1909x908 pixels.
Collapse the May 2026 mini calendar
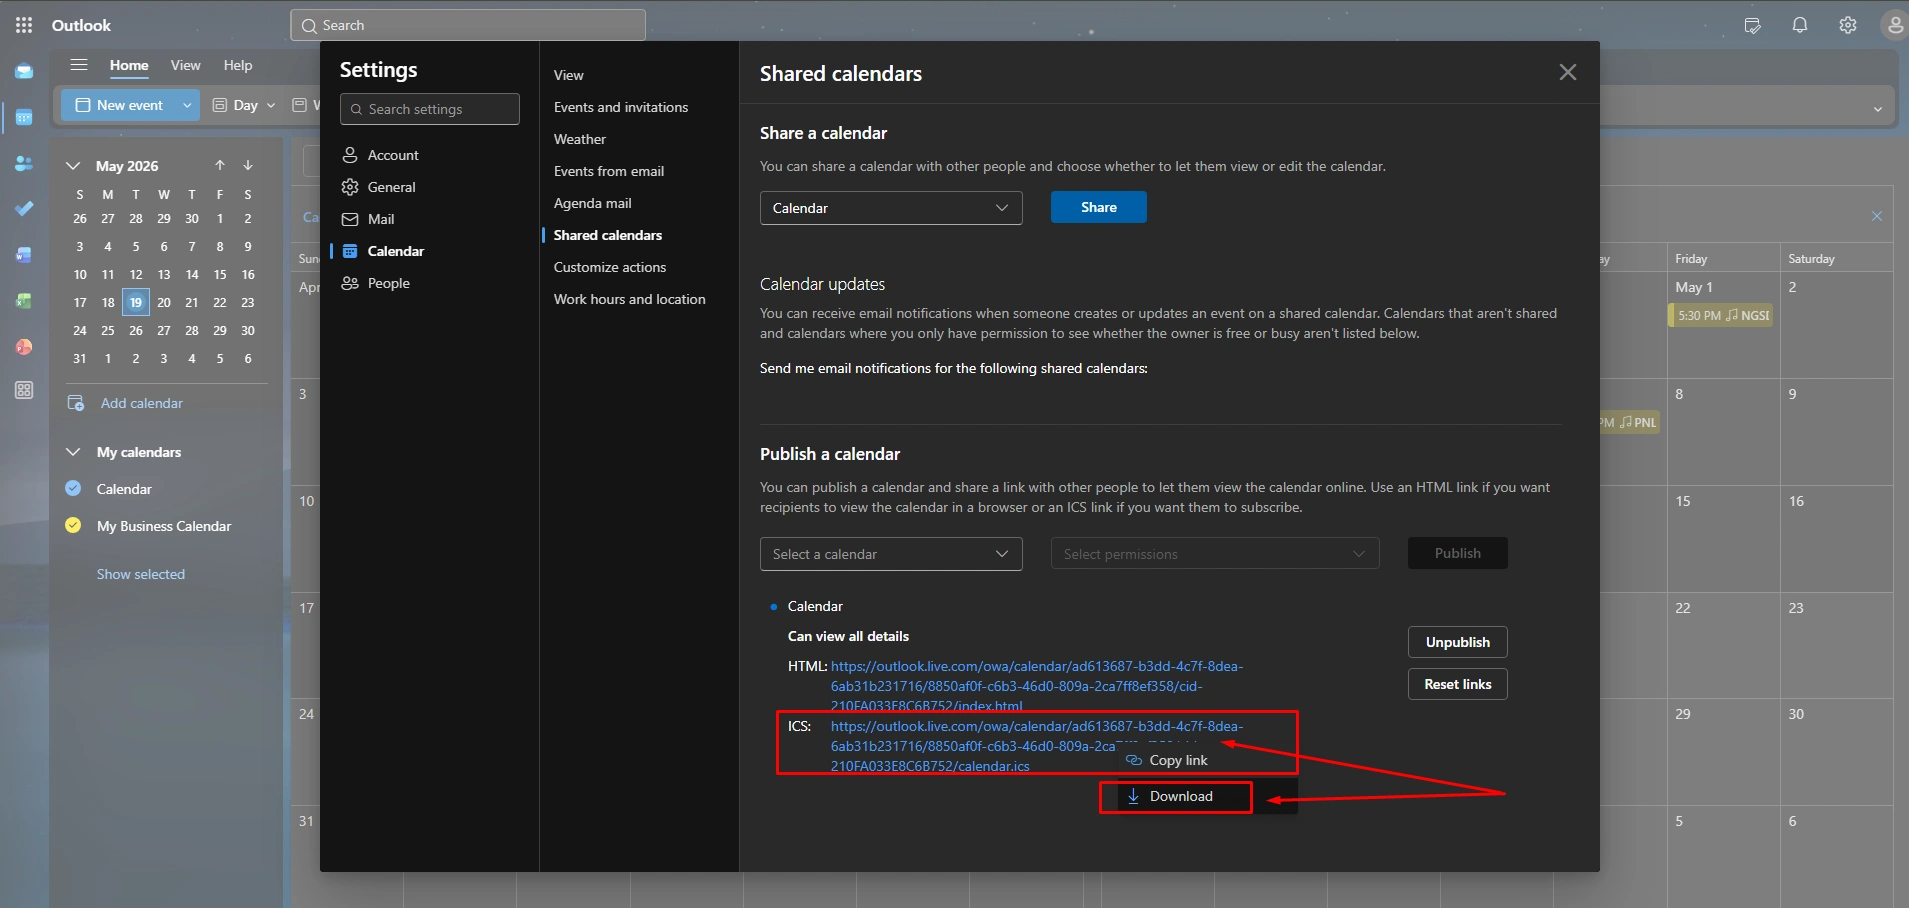(72, 166)
